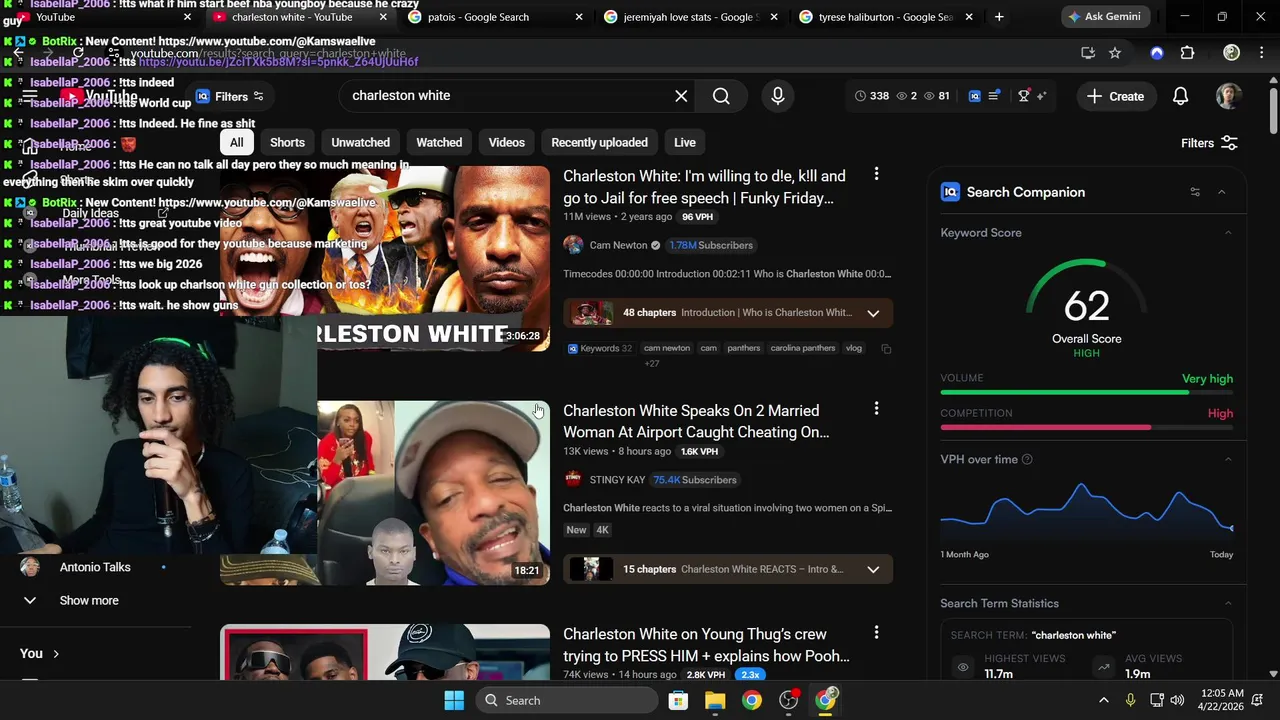
Task: Open Microsoft Store from taskbar
Action: click(678, 700)
